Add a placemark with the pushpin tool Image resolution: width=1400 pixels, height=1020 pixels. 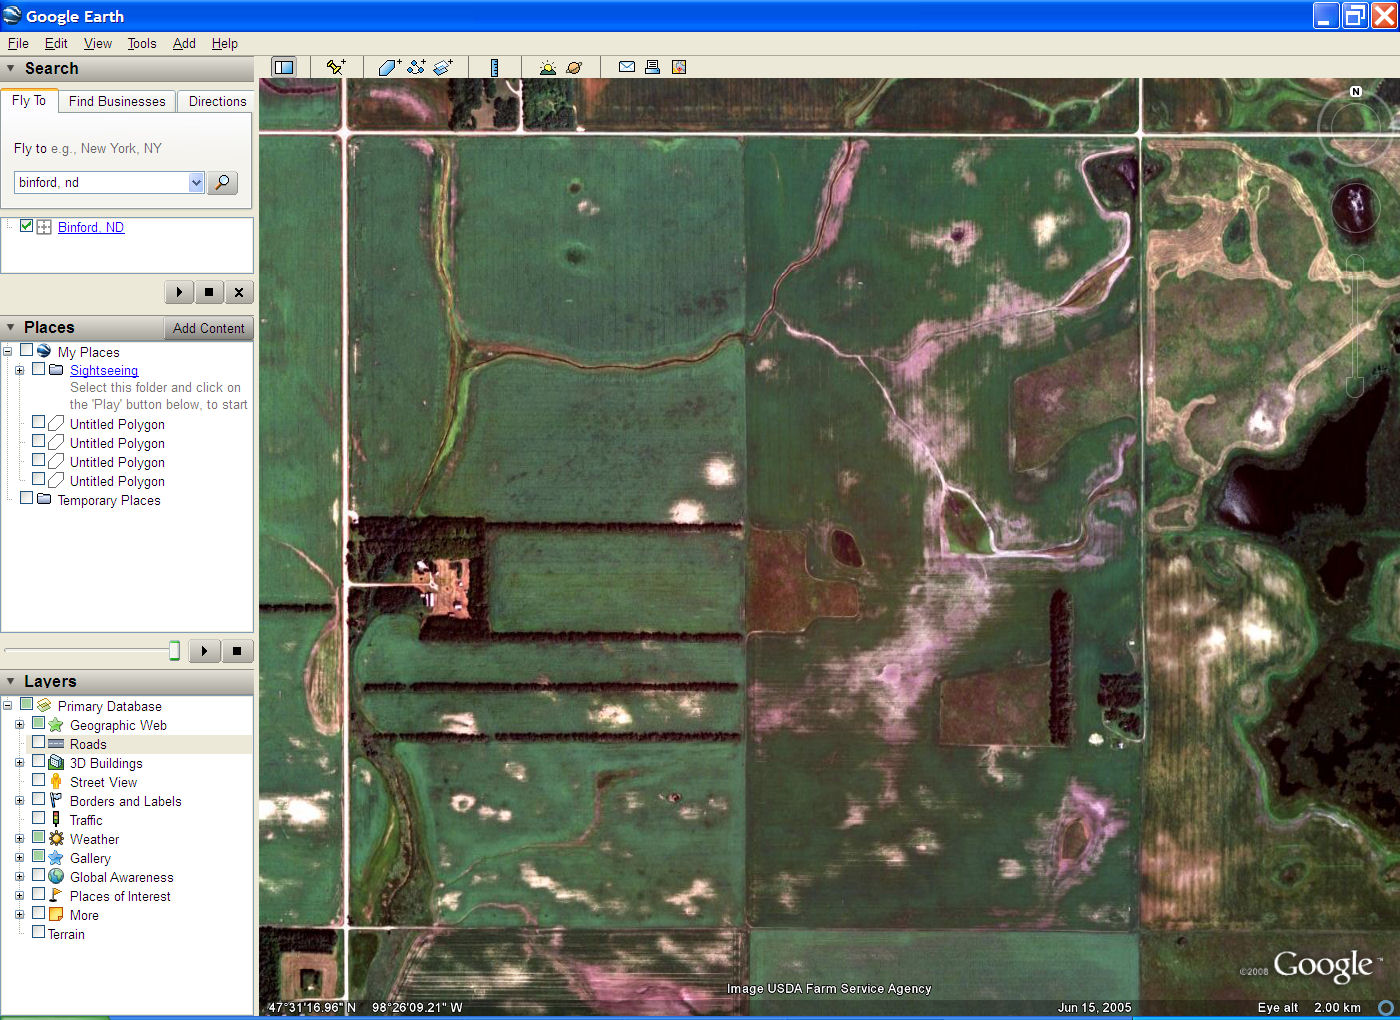coord(336,67)
